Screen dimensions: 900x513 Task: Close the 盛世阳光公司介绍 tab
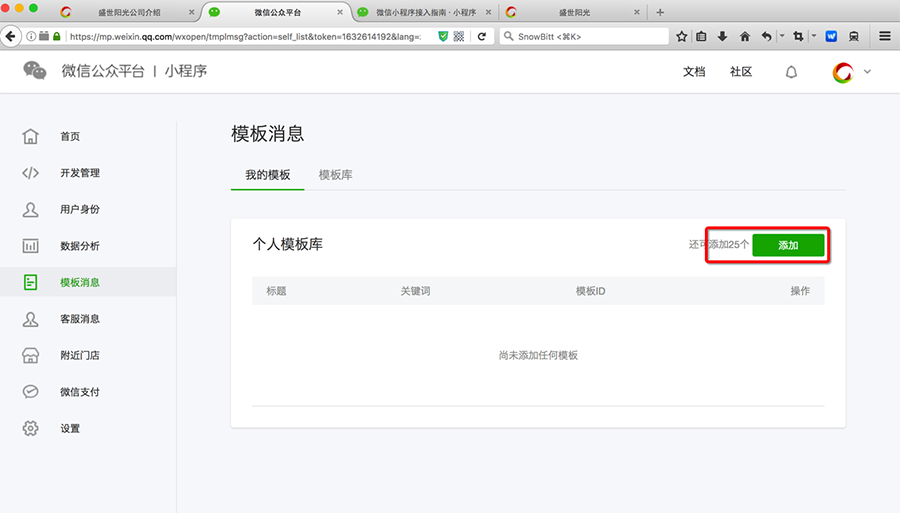(192, 12)
